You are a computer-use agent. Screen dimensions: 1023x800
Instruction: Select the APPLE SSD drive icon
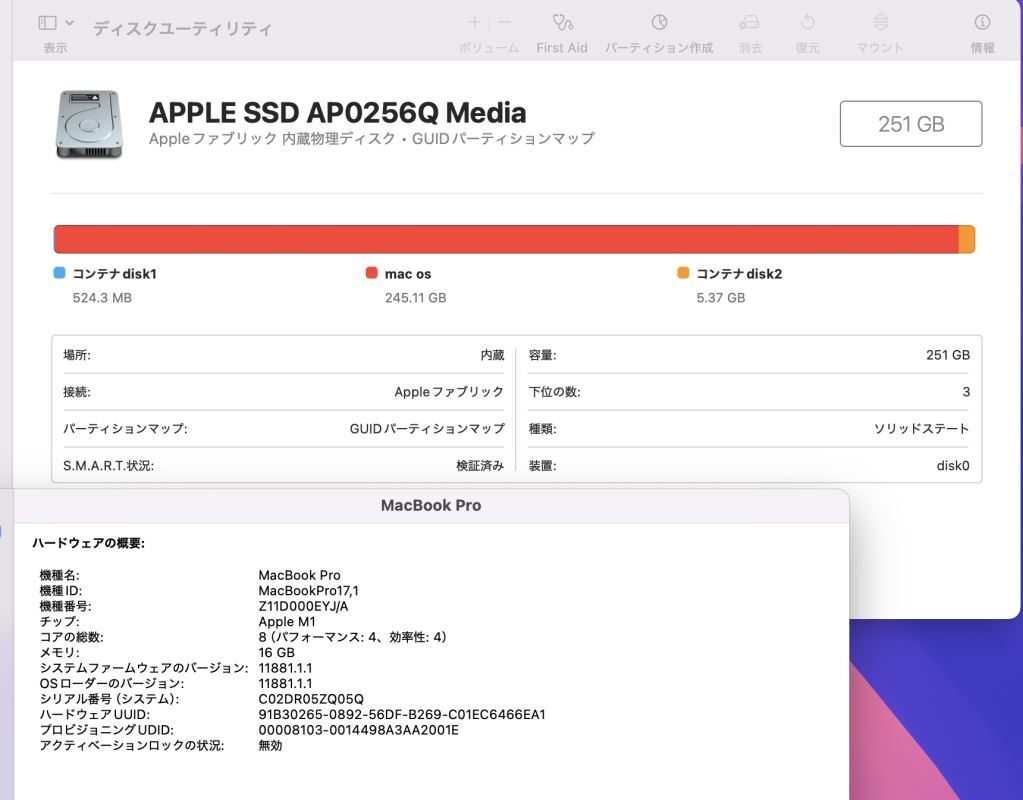pos(89,124)
